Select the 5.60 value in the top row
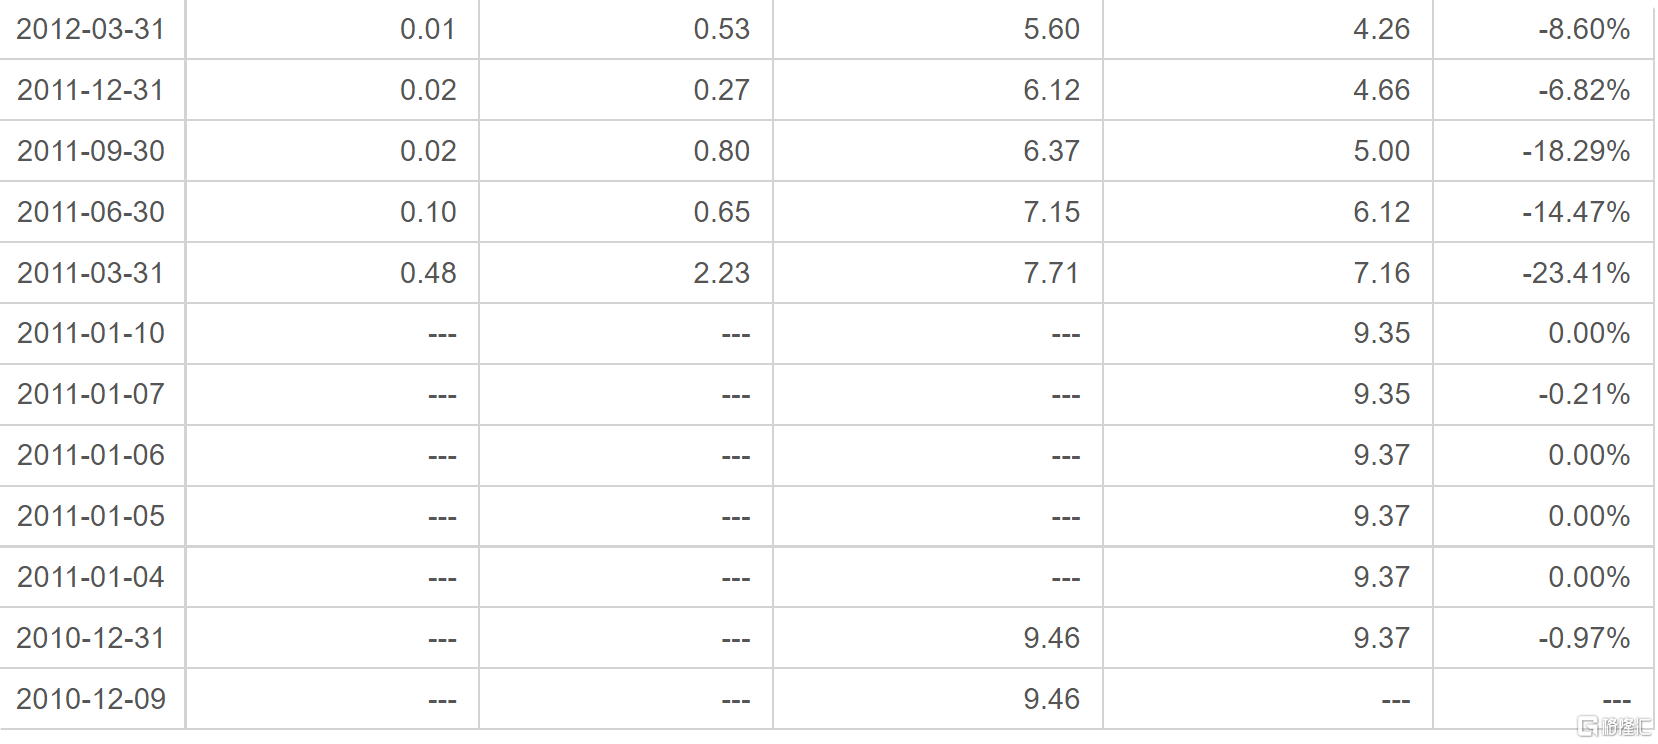The image size is (1658, 744). 938,29
